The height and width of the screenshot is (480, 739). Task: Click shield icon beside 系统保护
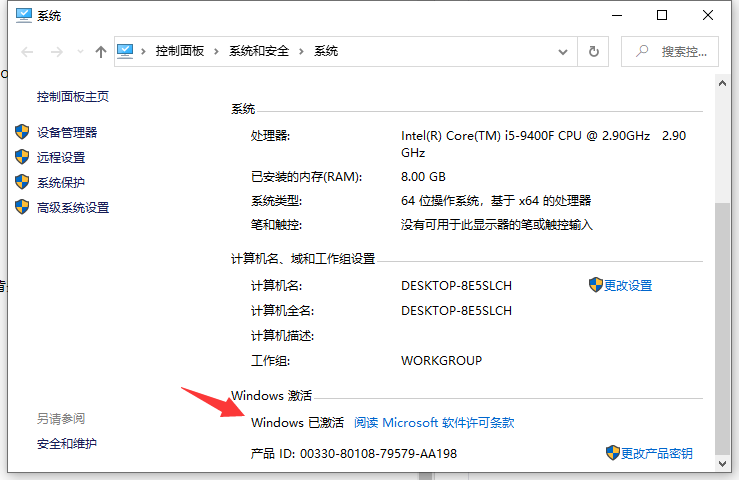(23, 182)
